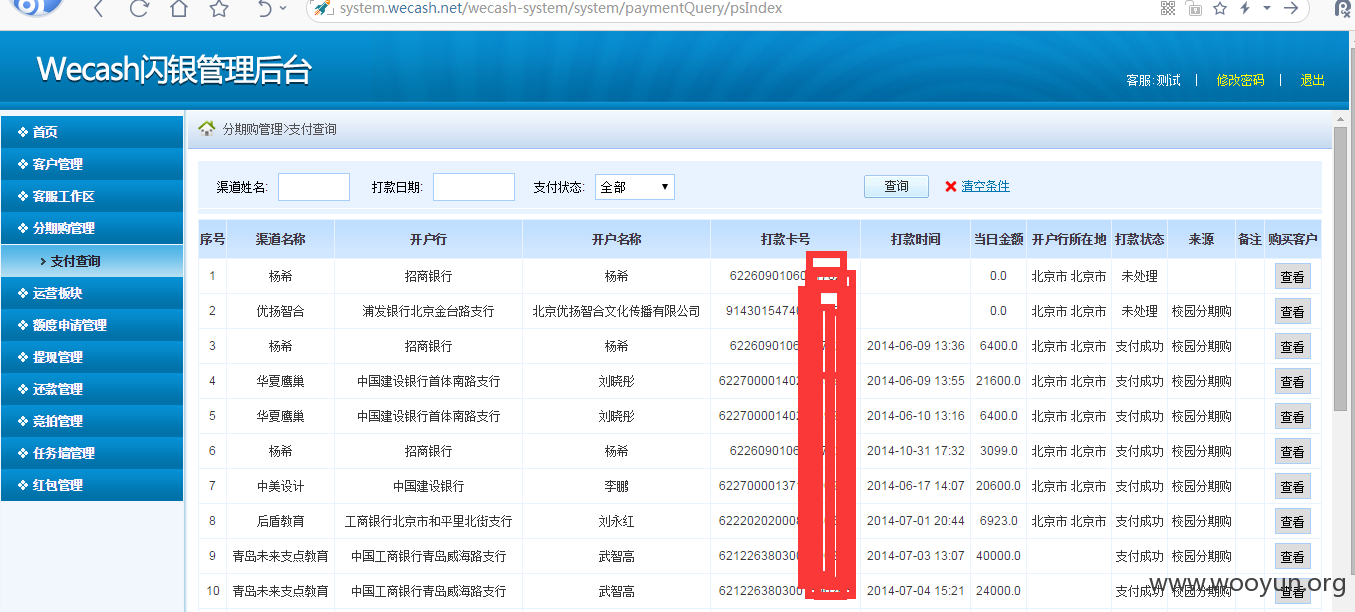The height and width of the screenshot is (612, 1355).
Task: Expand 任务墙管理 in the sidebar
Action: coord(92,453)
